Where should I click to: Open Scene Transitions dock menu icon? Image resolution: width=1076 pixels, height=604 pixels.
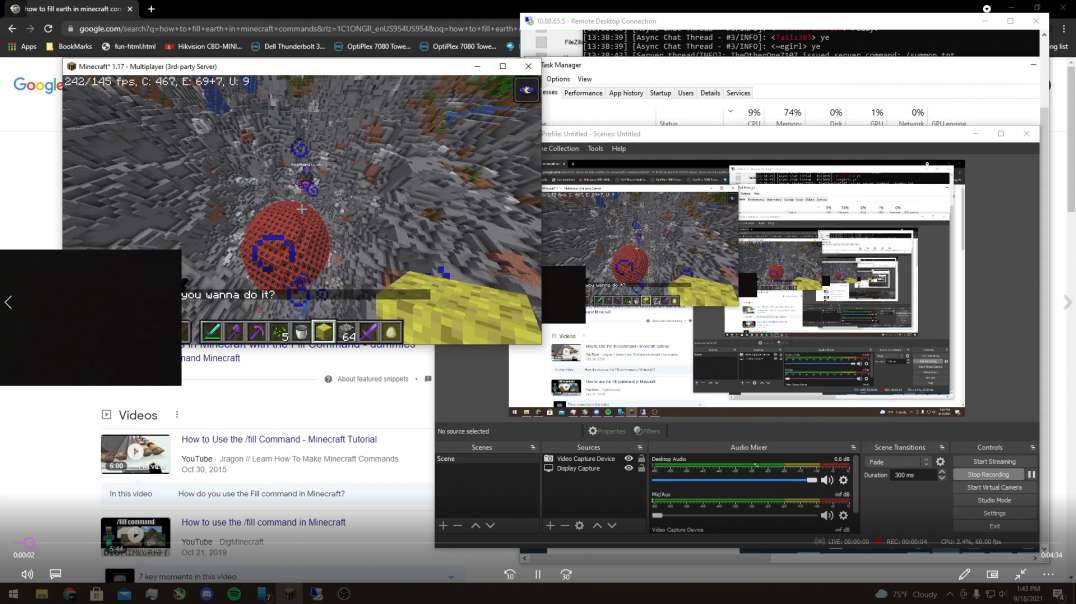point(942,448)
